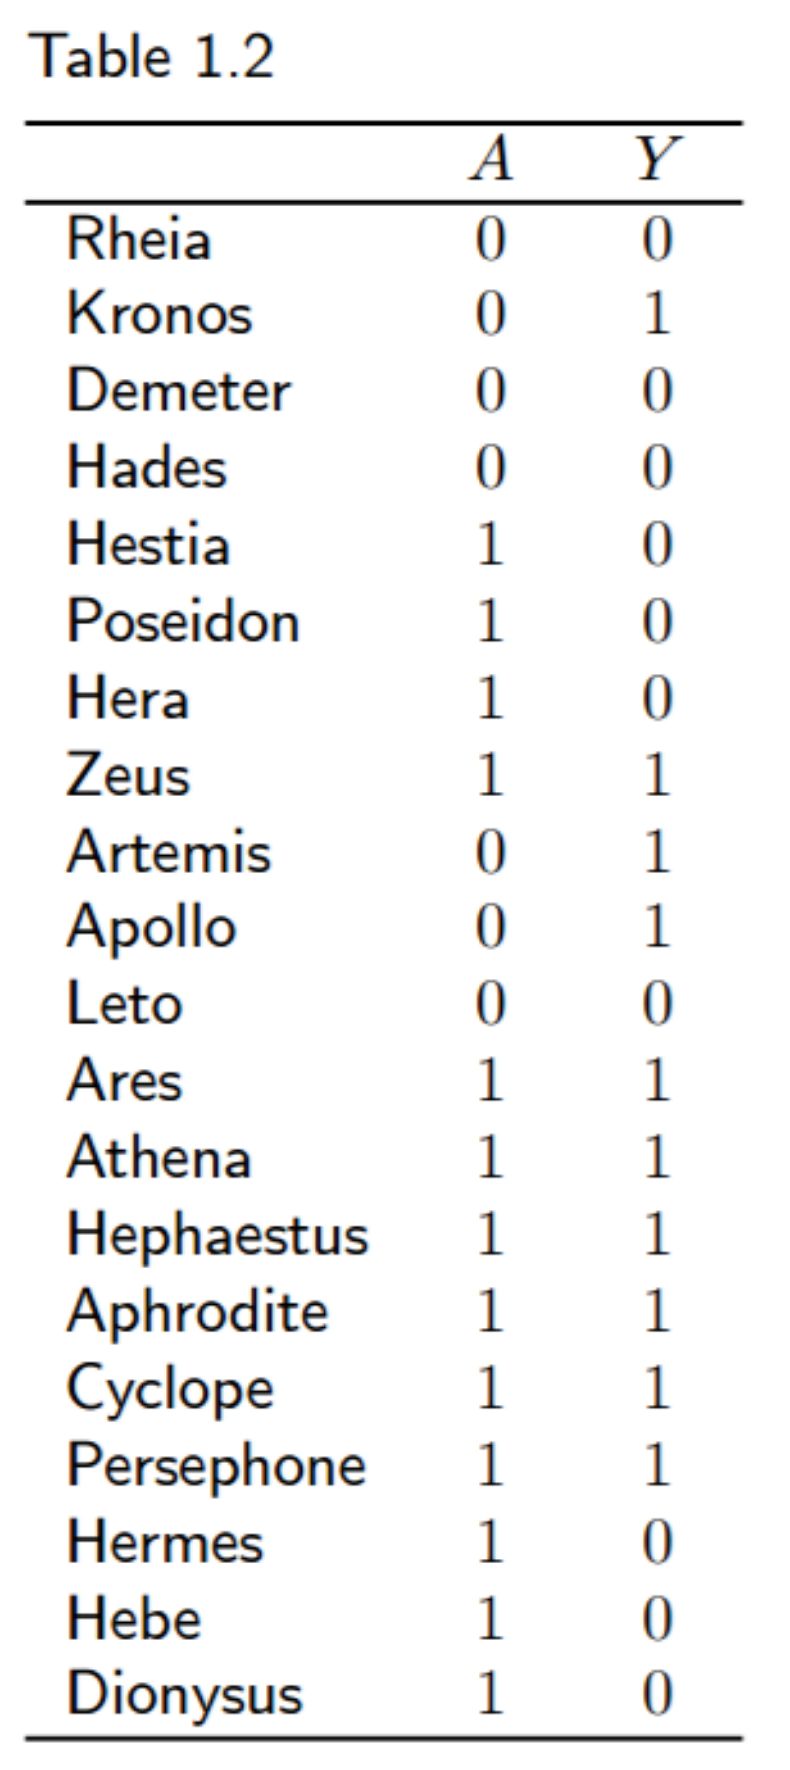Select the Rheia row name
The image size is (790, 1770).
[x=139, y=240]
